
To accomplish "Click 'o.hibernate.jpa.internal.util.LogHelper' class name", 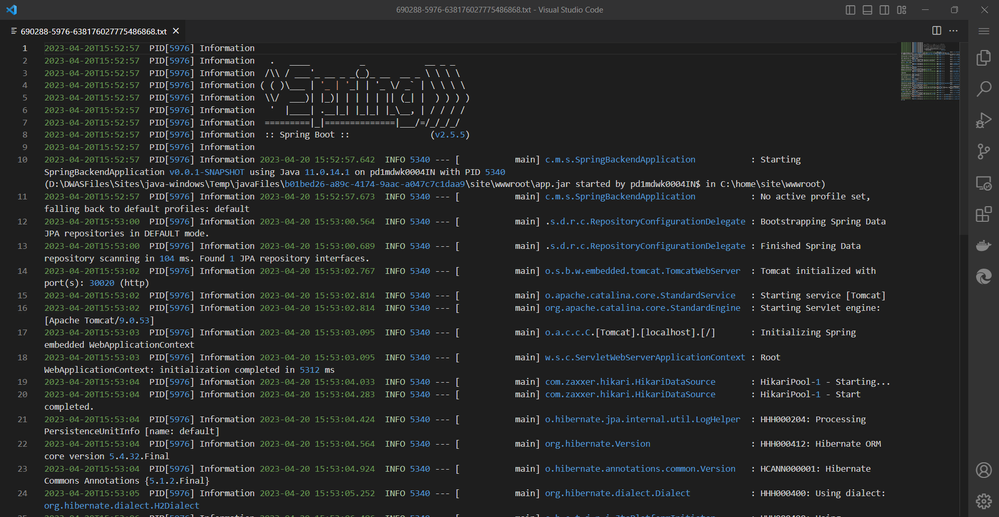I will (x=642, y=419).
